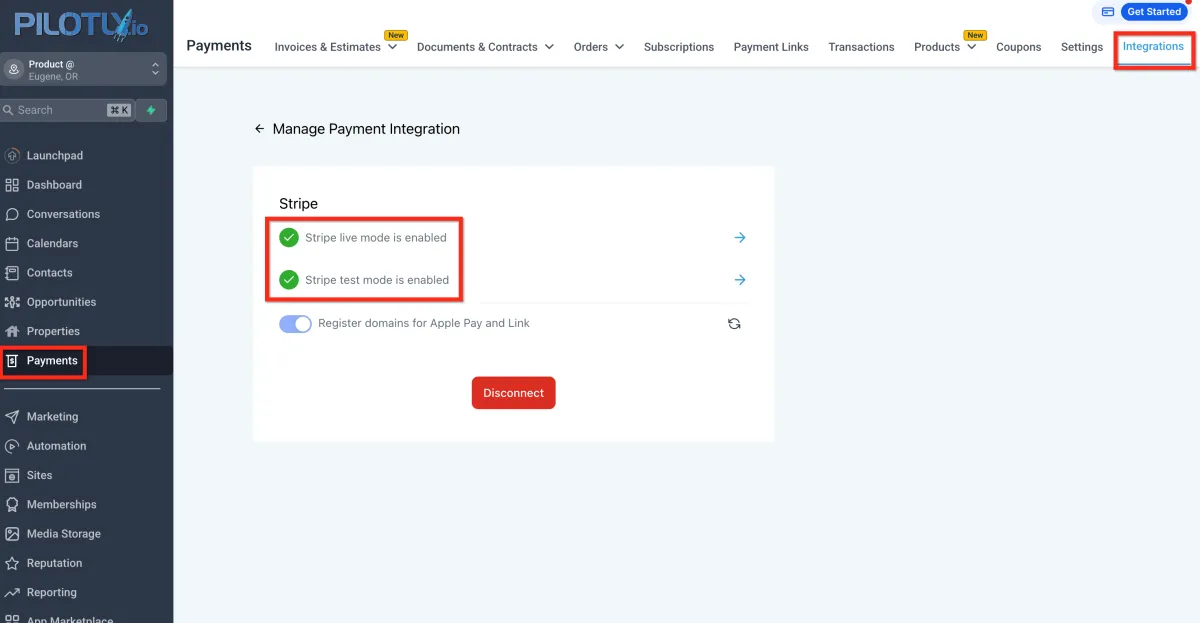Click the Automation icon in sidebar

(12, 446)
